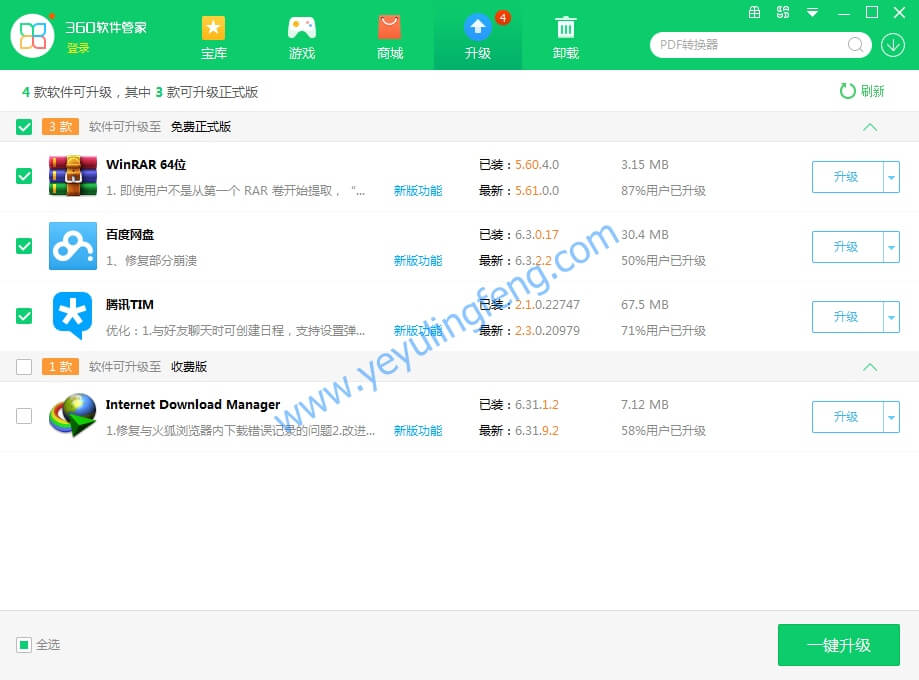Open 百度网盘 upgrade dropdown arrow
Viewport: 919px width, 680px height.
point(891,247)
